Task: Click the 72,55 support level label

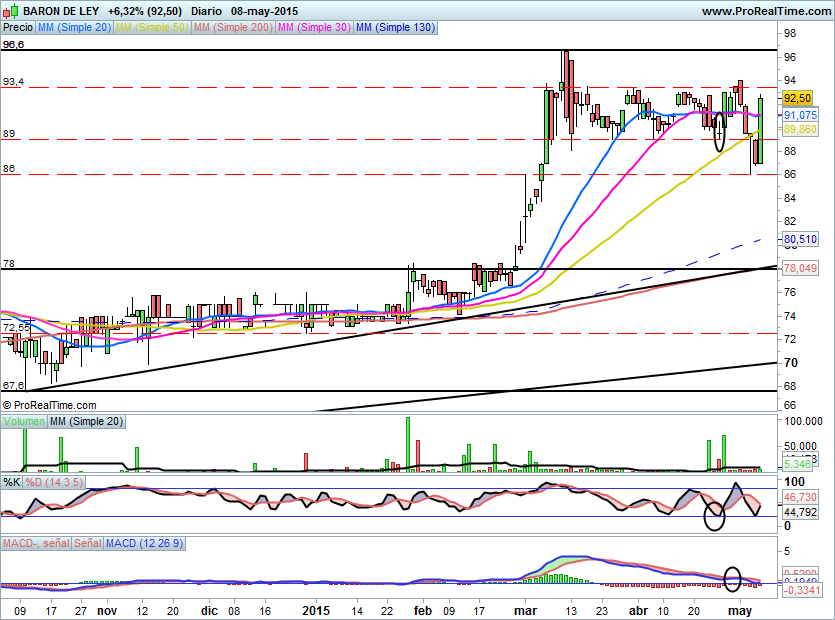Action: (16, 327)
